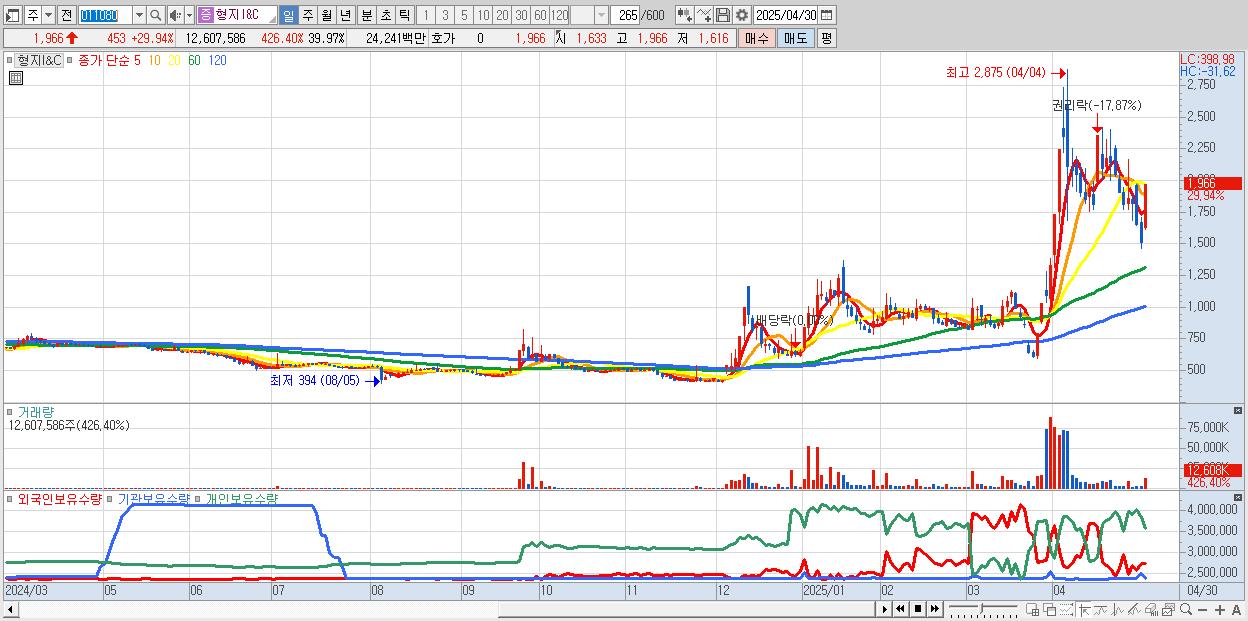Click the 전 button in the toolbar
This screenshot has width=1248, height=621.
[x=66, y=15]
